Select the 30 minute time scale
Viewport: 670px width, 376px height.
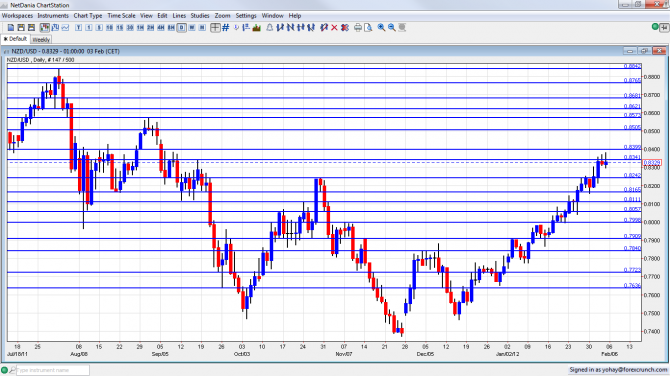click(x=130, y=27)
